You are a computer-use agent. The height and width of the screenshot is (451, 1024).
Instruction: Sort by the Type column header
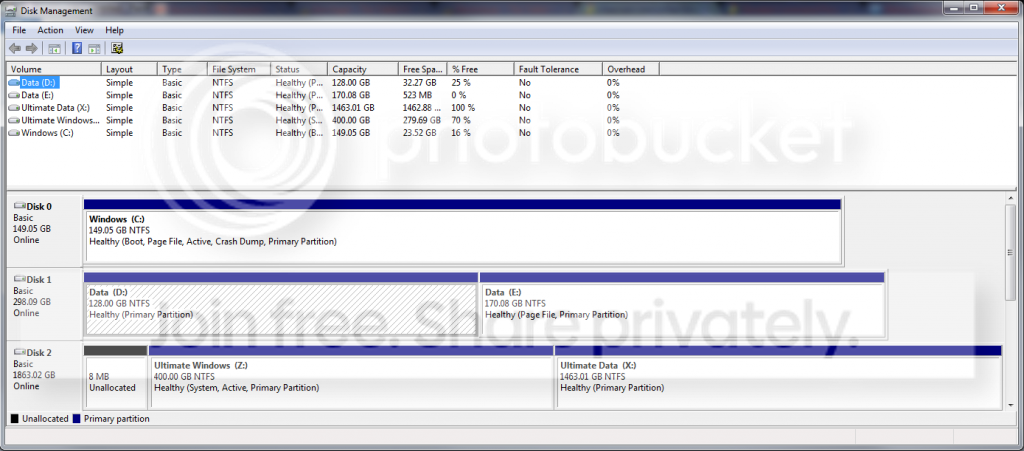point(182,69)
